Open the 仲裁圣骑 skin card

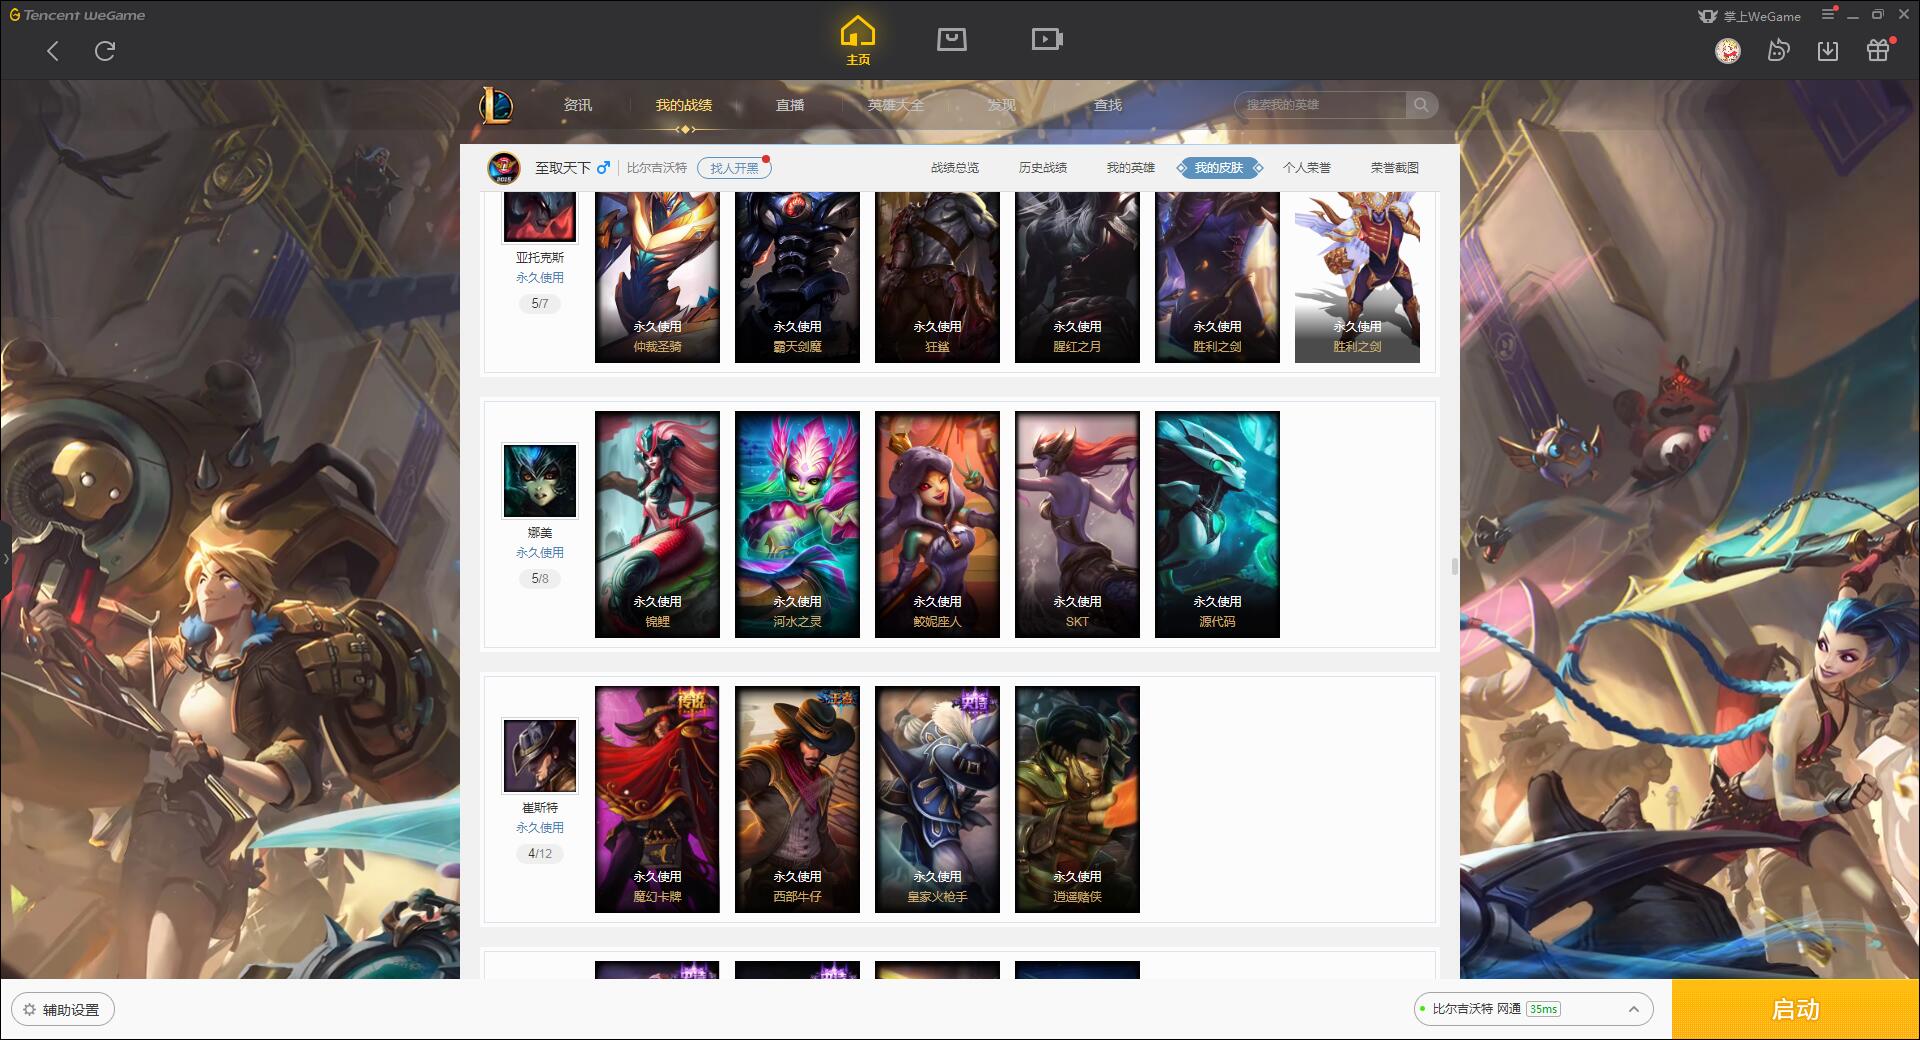coord(657,277)
